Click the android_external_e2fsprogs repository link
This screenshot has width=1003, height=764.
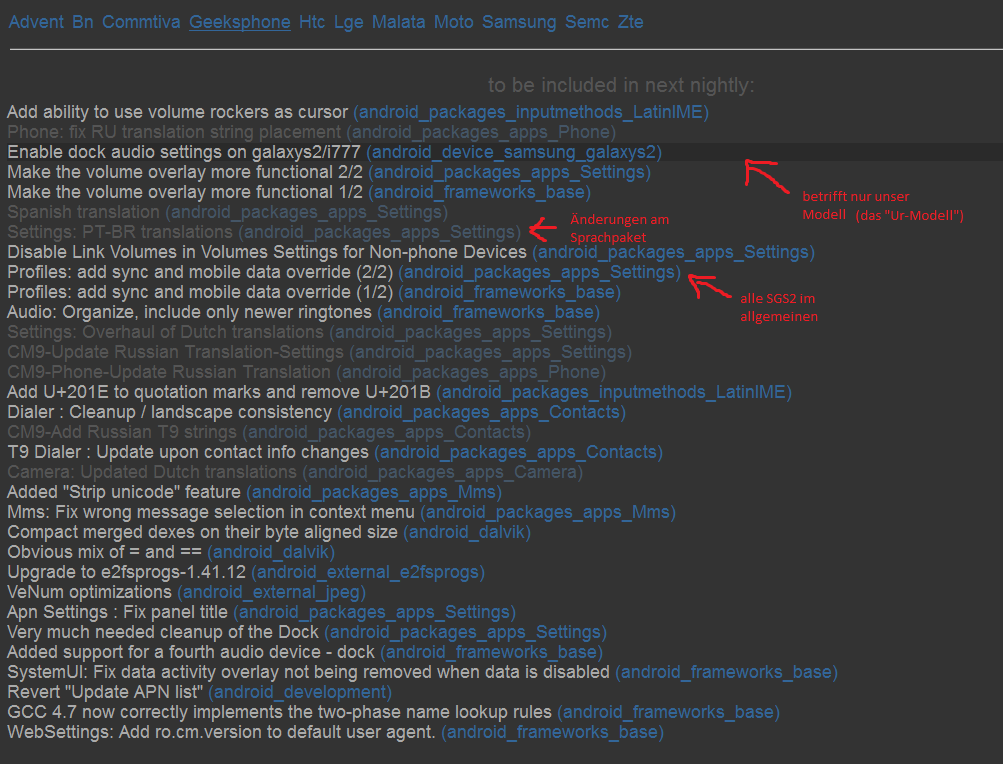click(x=367, y=572)
